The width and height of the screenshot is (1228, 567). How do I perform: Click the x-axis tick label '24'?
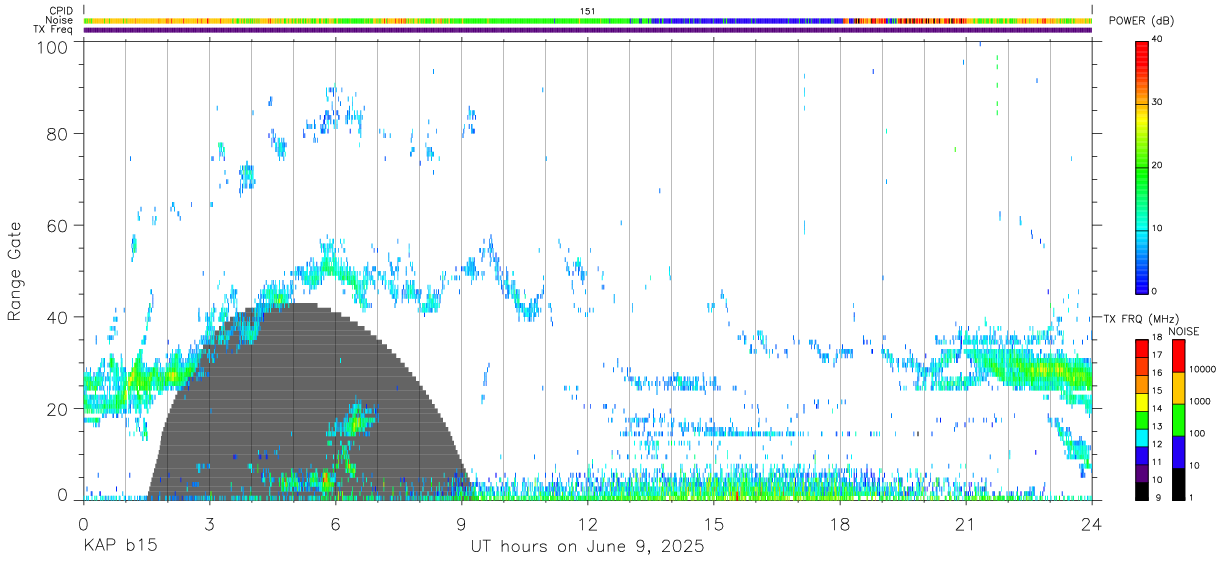(1091, 524)
